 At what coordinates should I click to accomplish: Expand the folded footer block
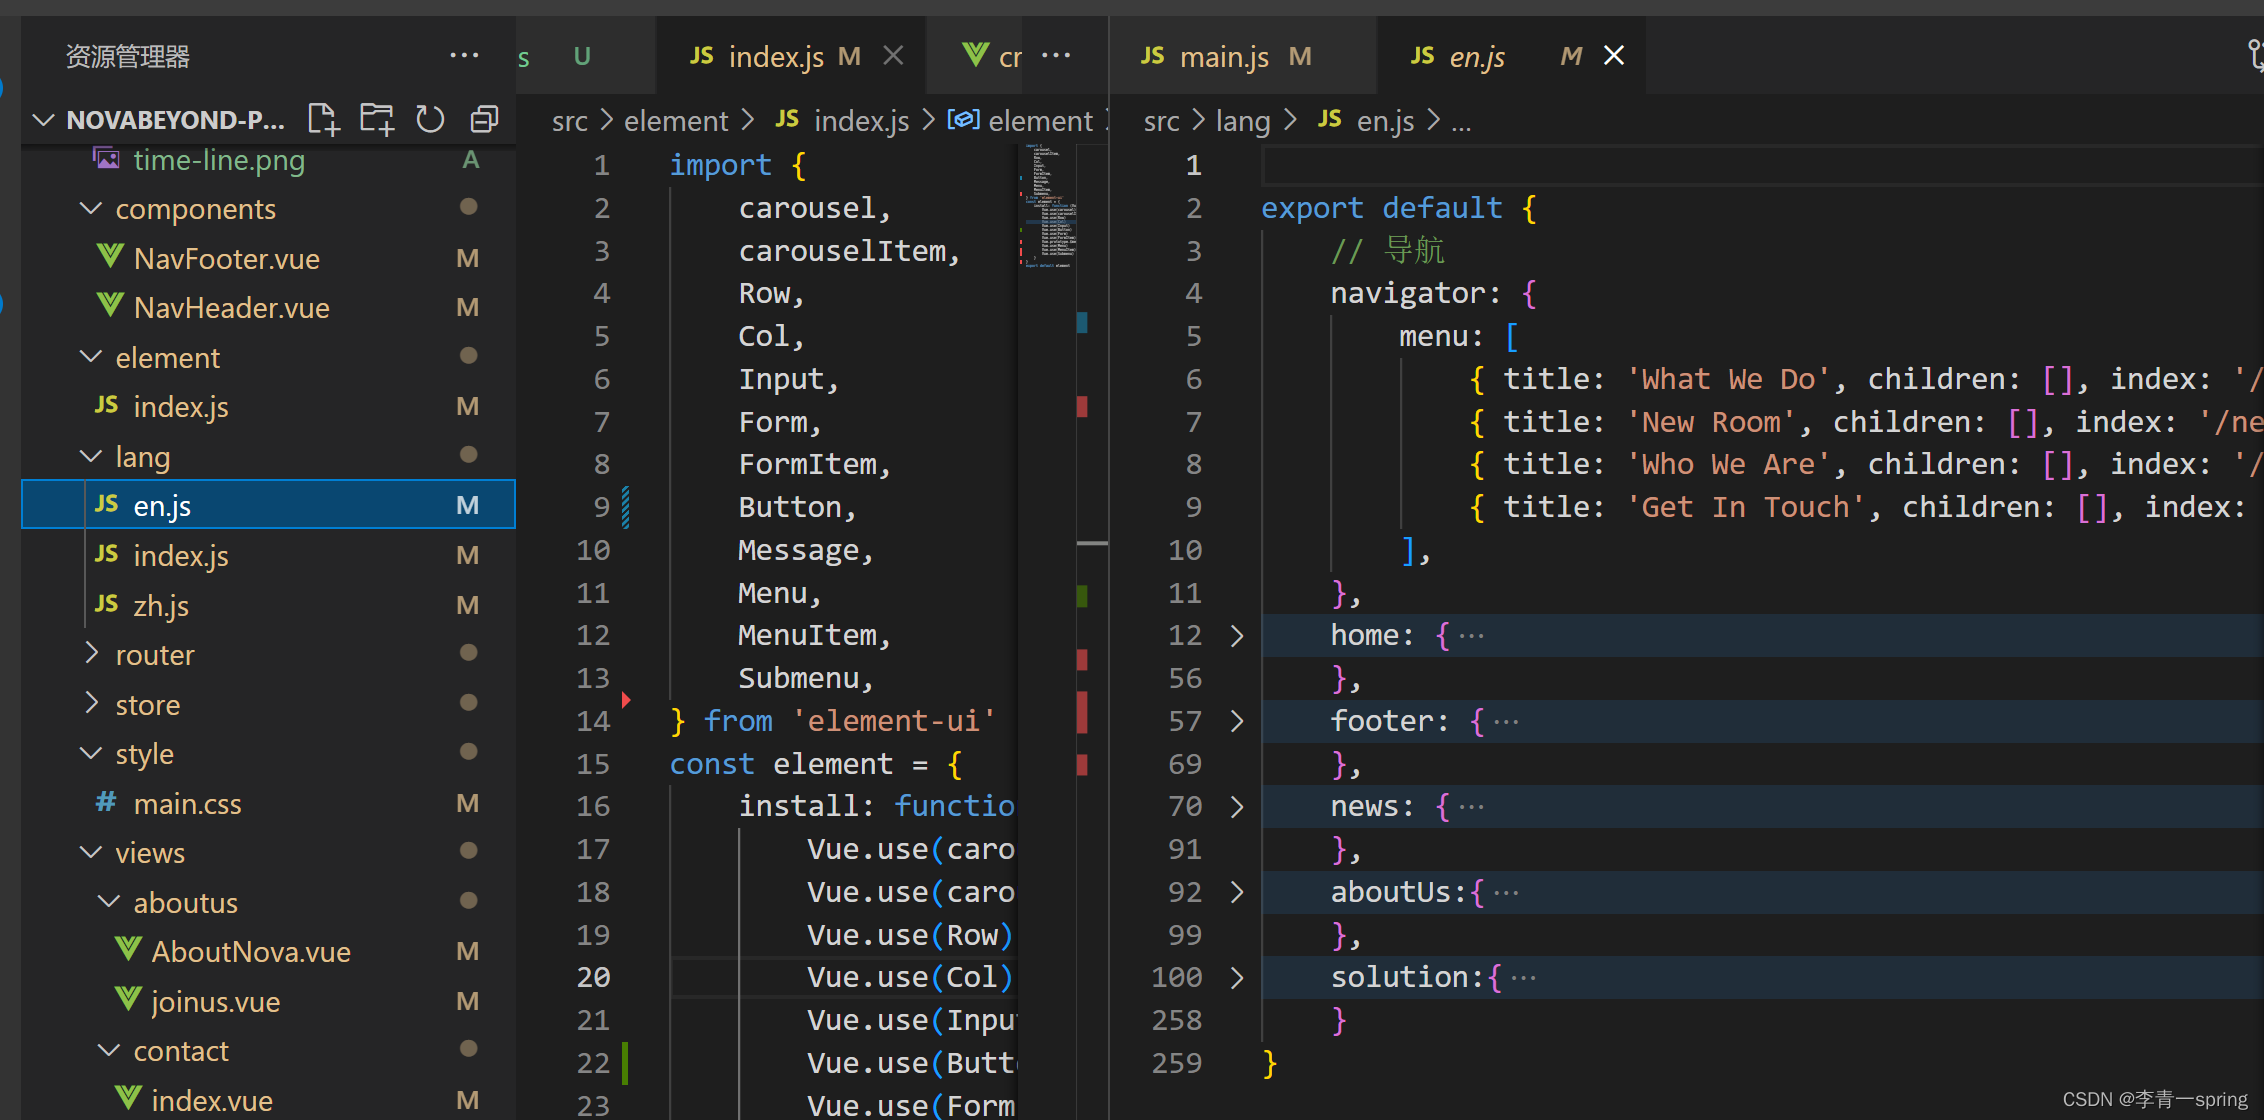pos(1237,721)
